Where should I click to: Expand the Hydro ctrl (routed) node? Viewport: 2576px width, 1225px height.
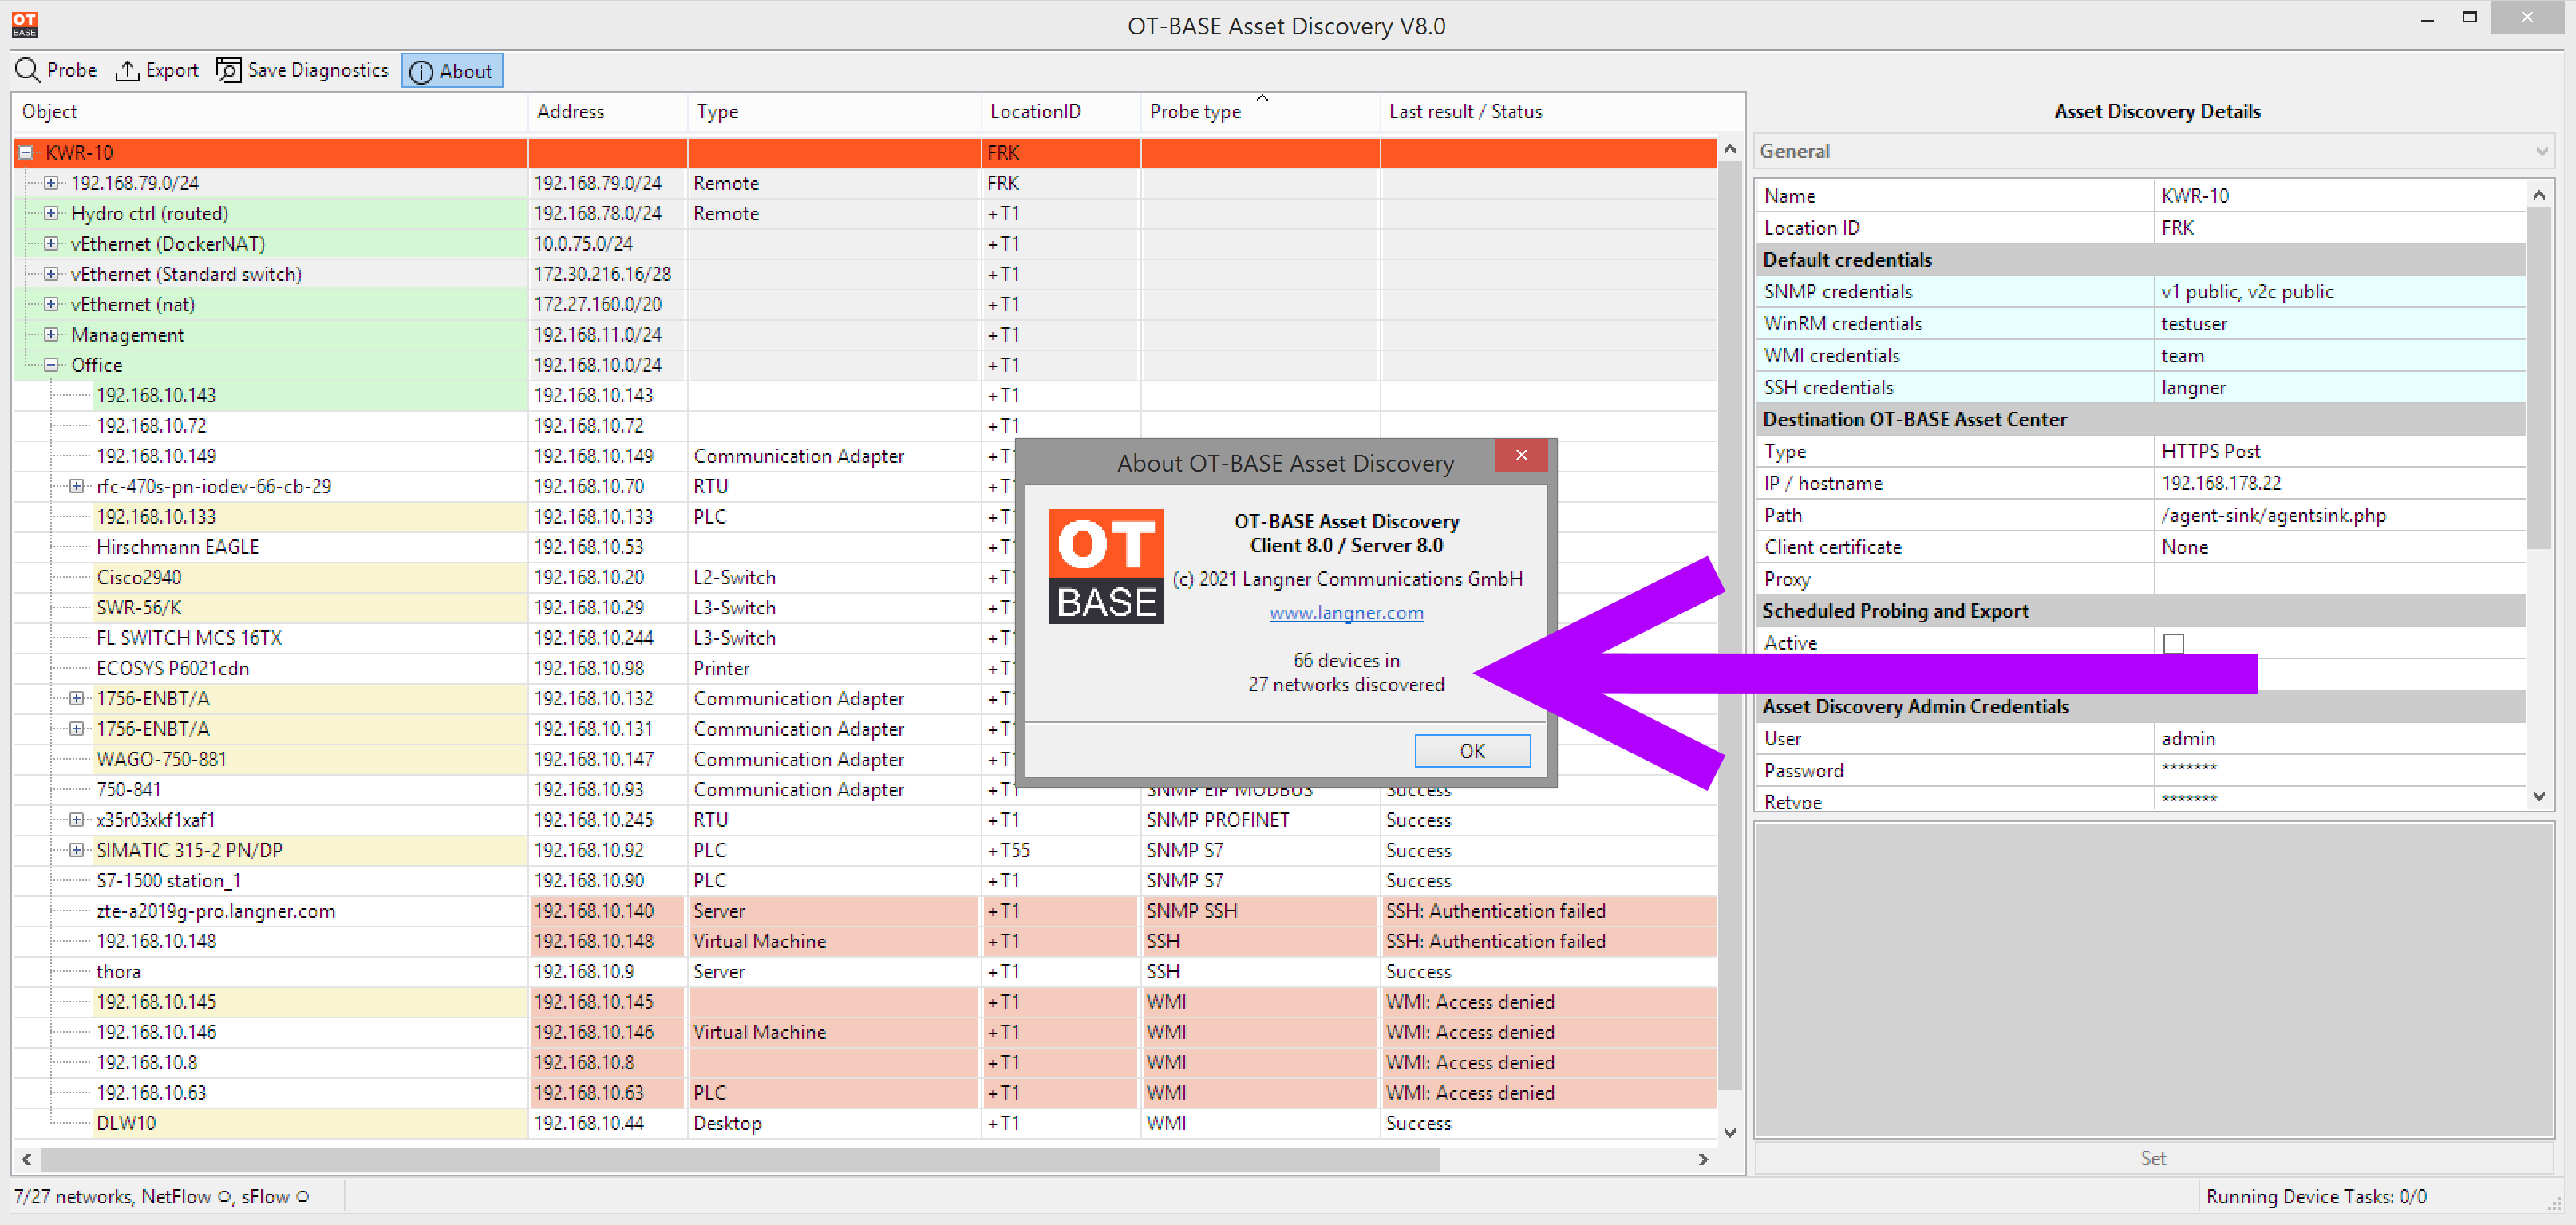point(51,213)
